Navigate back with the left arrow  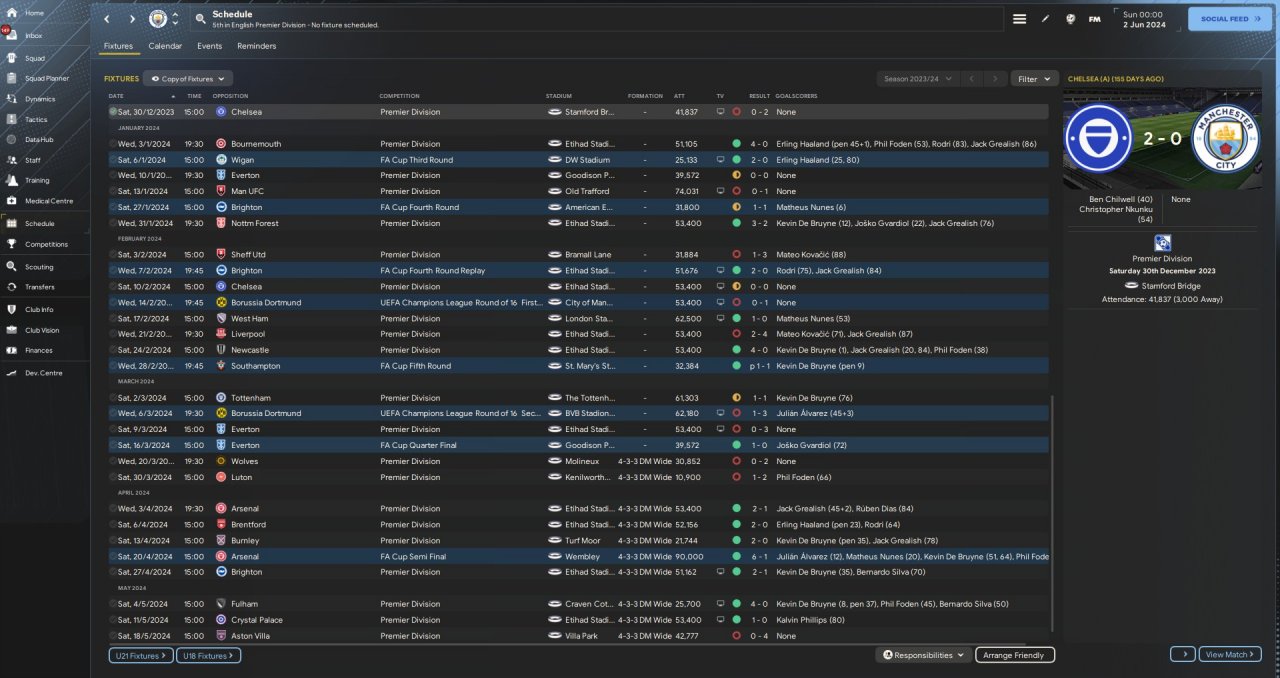[107, 19]
